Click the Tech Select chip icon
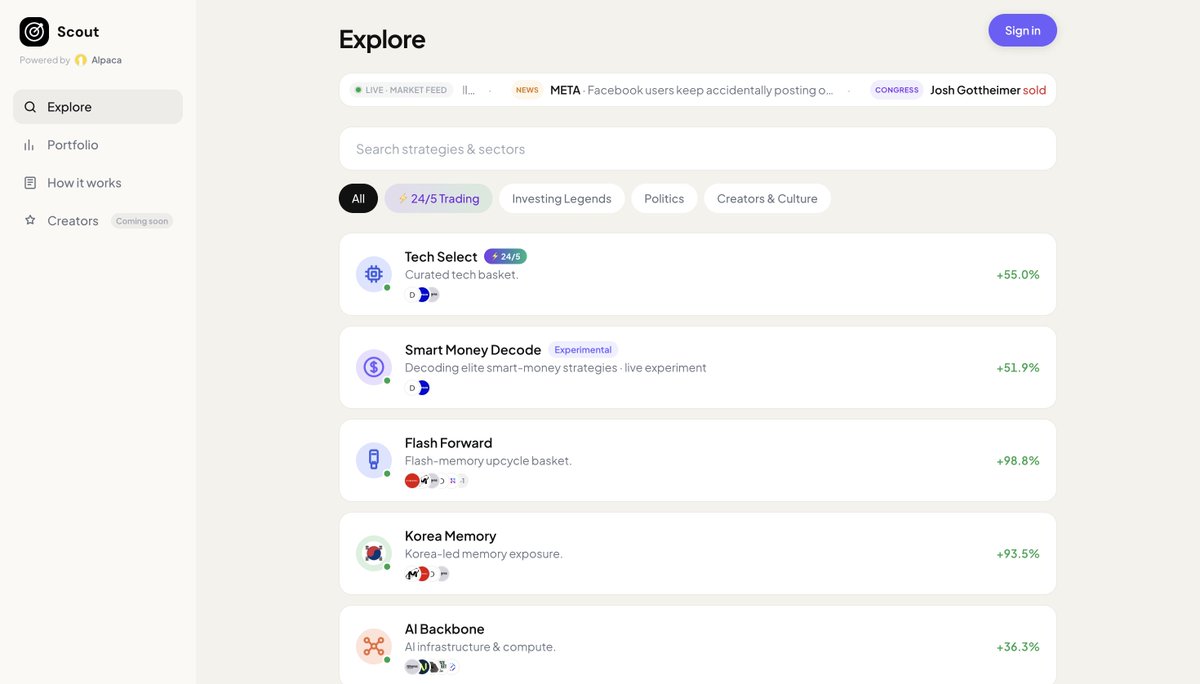Screen dimensions: 1200x684 point(374,274)
